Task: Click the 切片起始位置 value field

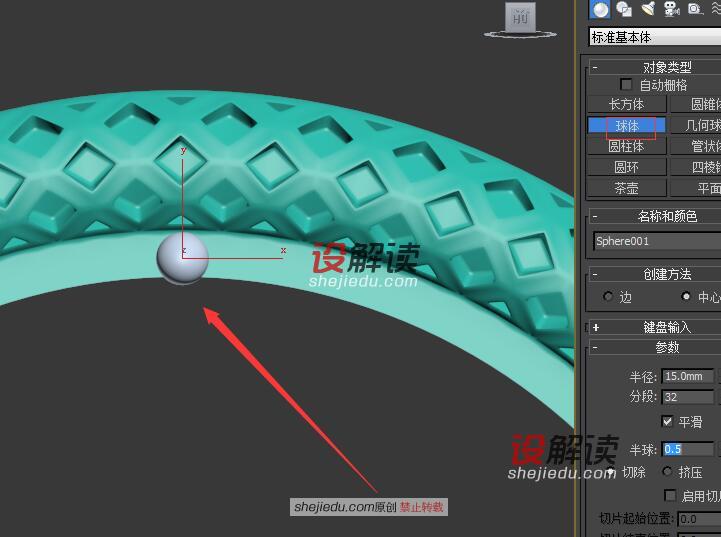Action: [x=699, y=519]
